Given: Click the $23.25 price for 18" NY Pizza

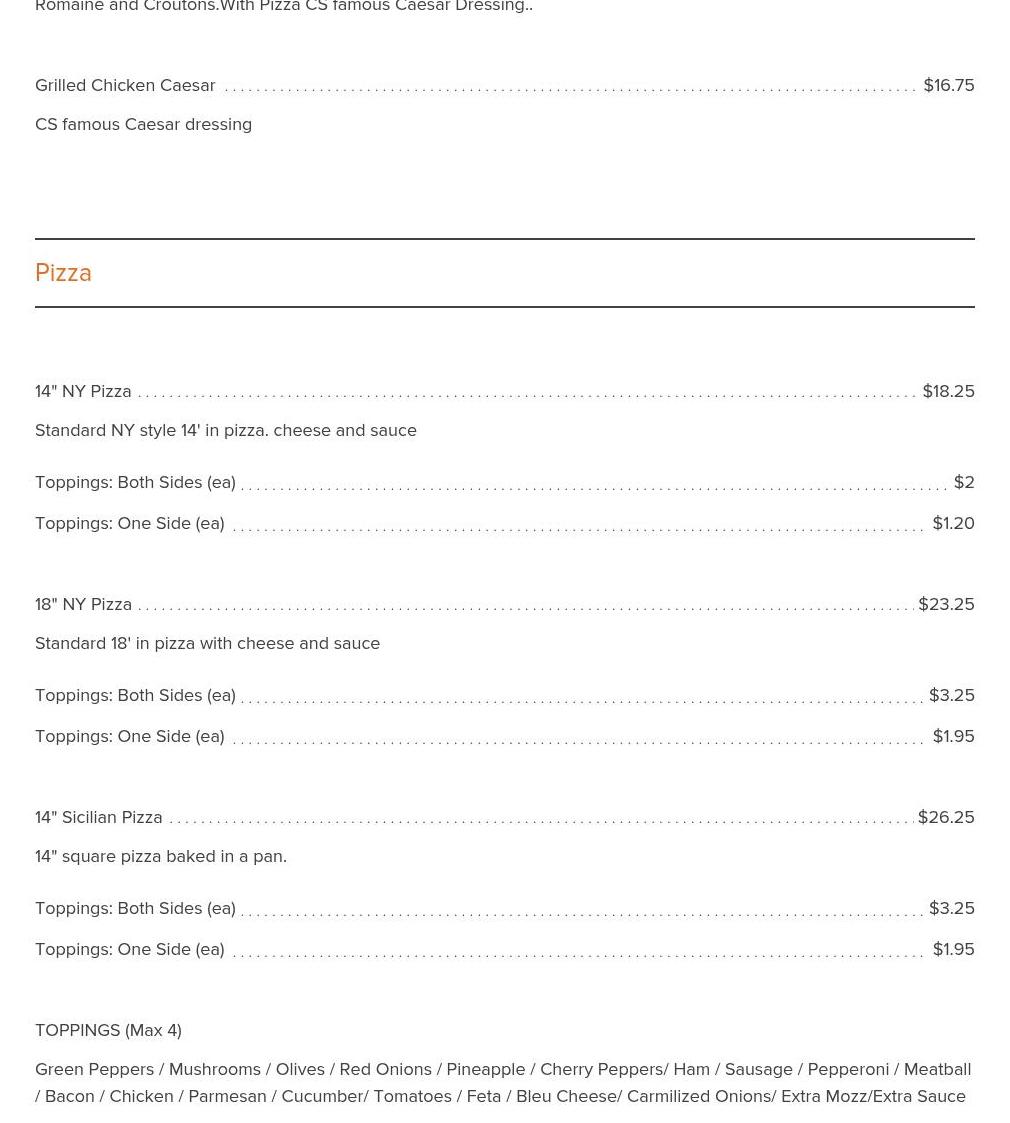Looking at the screenshot, I should [x=946, y=604].
